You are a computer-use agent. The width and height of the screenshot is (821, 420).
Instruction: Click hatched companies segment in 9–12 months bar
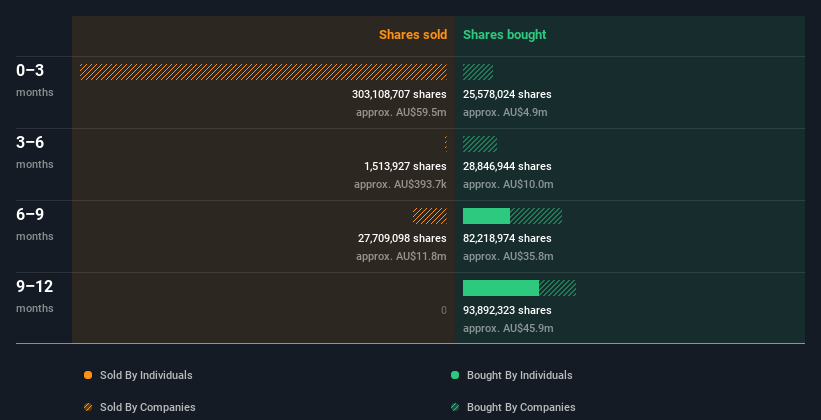pos(558,288)
